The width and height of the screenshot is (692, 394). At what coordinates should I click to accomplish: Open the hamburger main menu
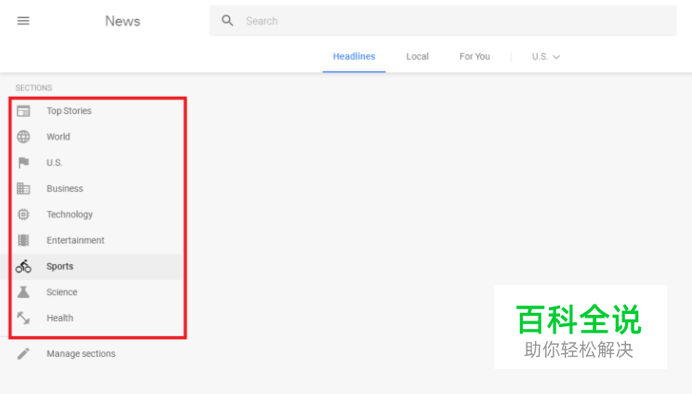pyautogui.click(x=23, y=21)
